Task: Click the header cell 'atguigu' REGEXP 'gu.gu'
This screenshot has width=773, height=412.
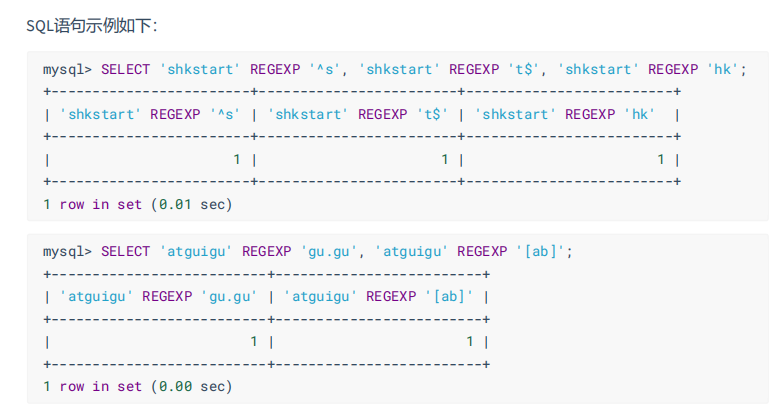Action: pyautogui.click(x=158, y=296)
